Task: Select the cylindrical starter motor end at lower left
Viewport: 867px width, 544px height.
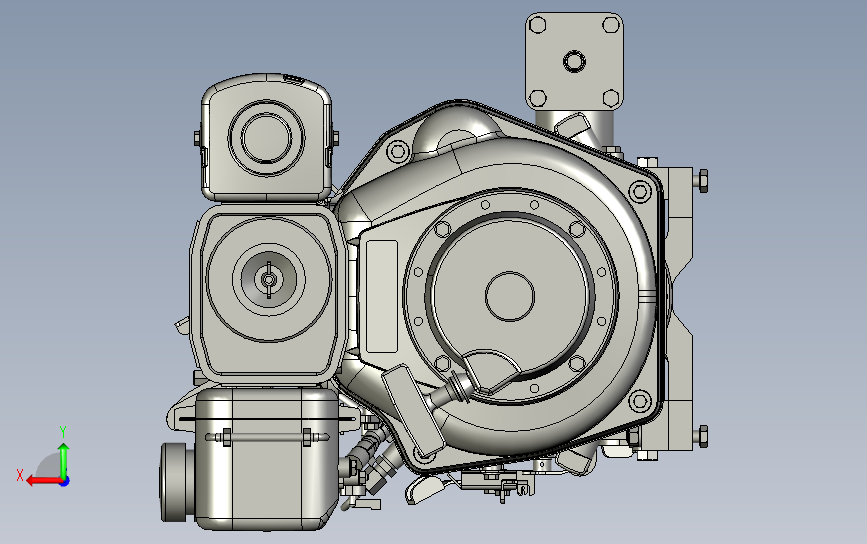Action: pyautogui.click(x=177, y=482)
